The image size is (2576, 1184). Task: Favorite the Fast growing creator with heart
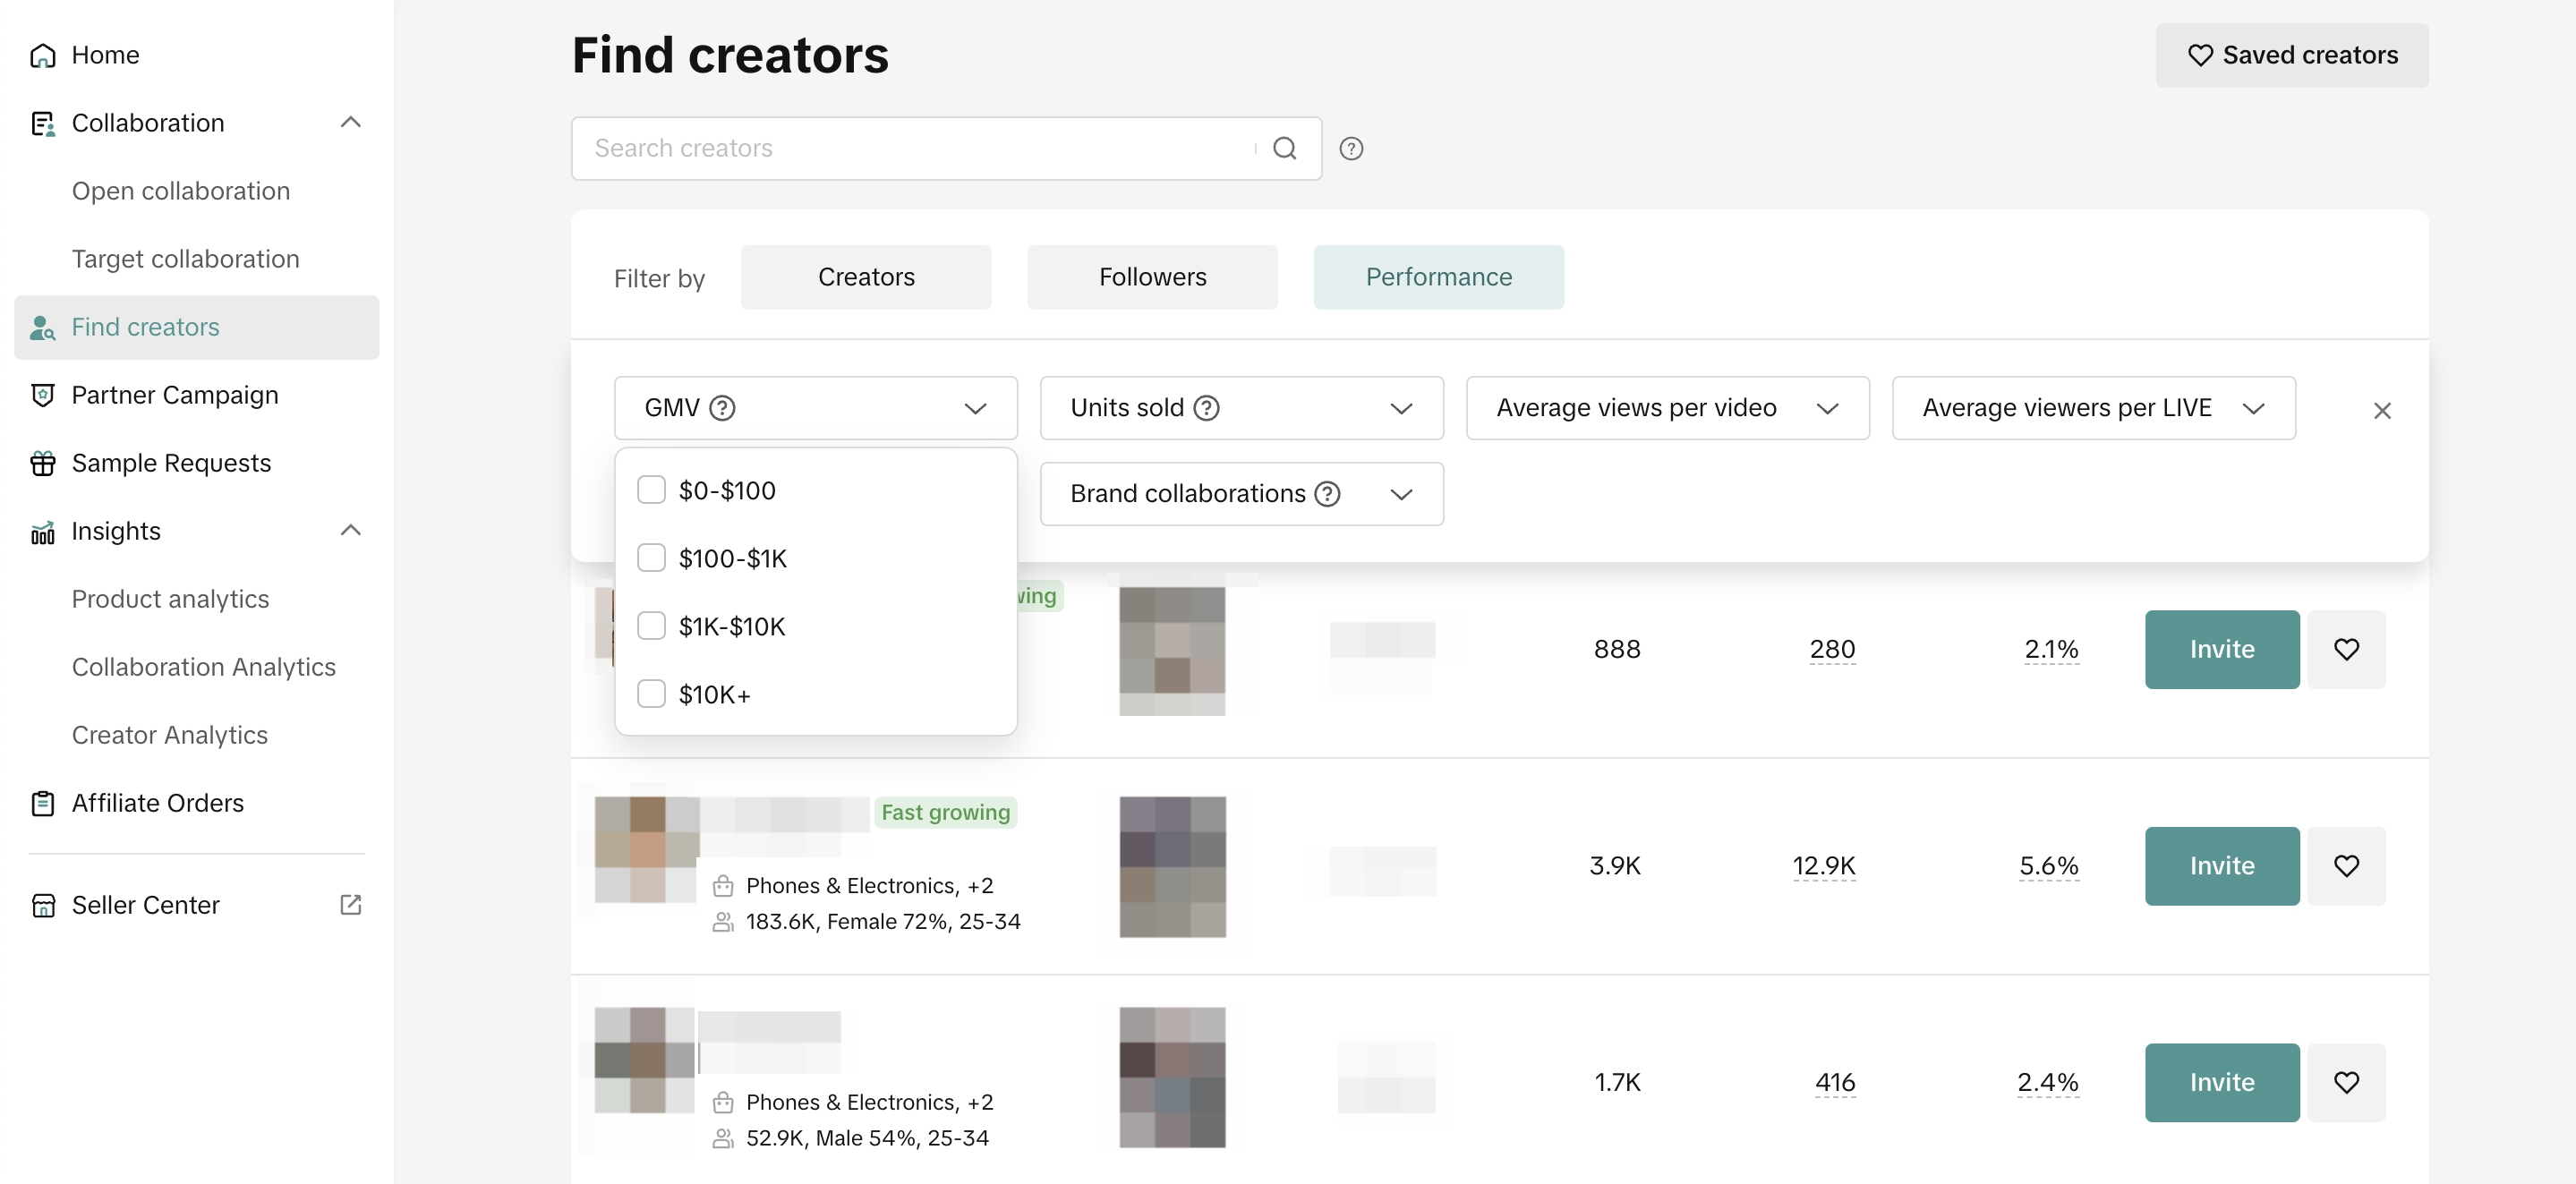coord(2346,866)
